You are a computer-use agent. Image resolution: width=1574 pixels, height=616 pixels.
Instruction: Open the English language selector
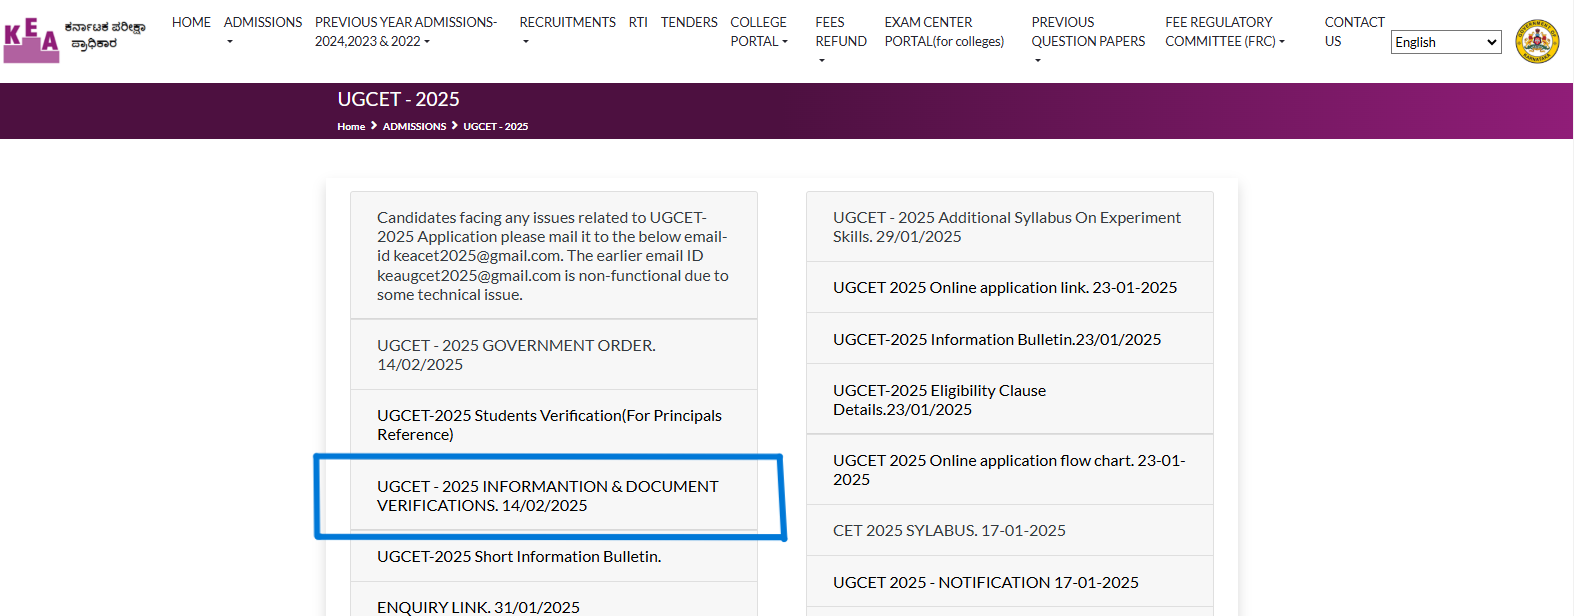(x=1446, y=42)
